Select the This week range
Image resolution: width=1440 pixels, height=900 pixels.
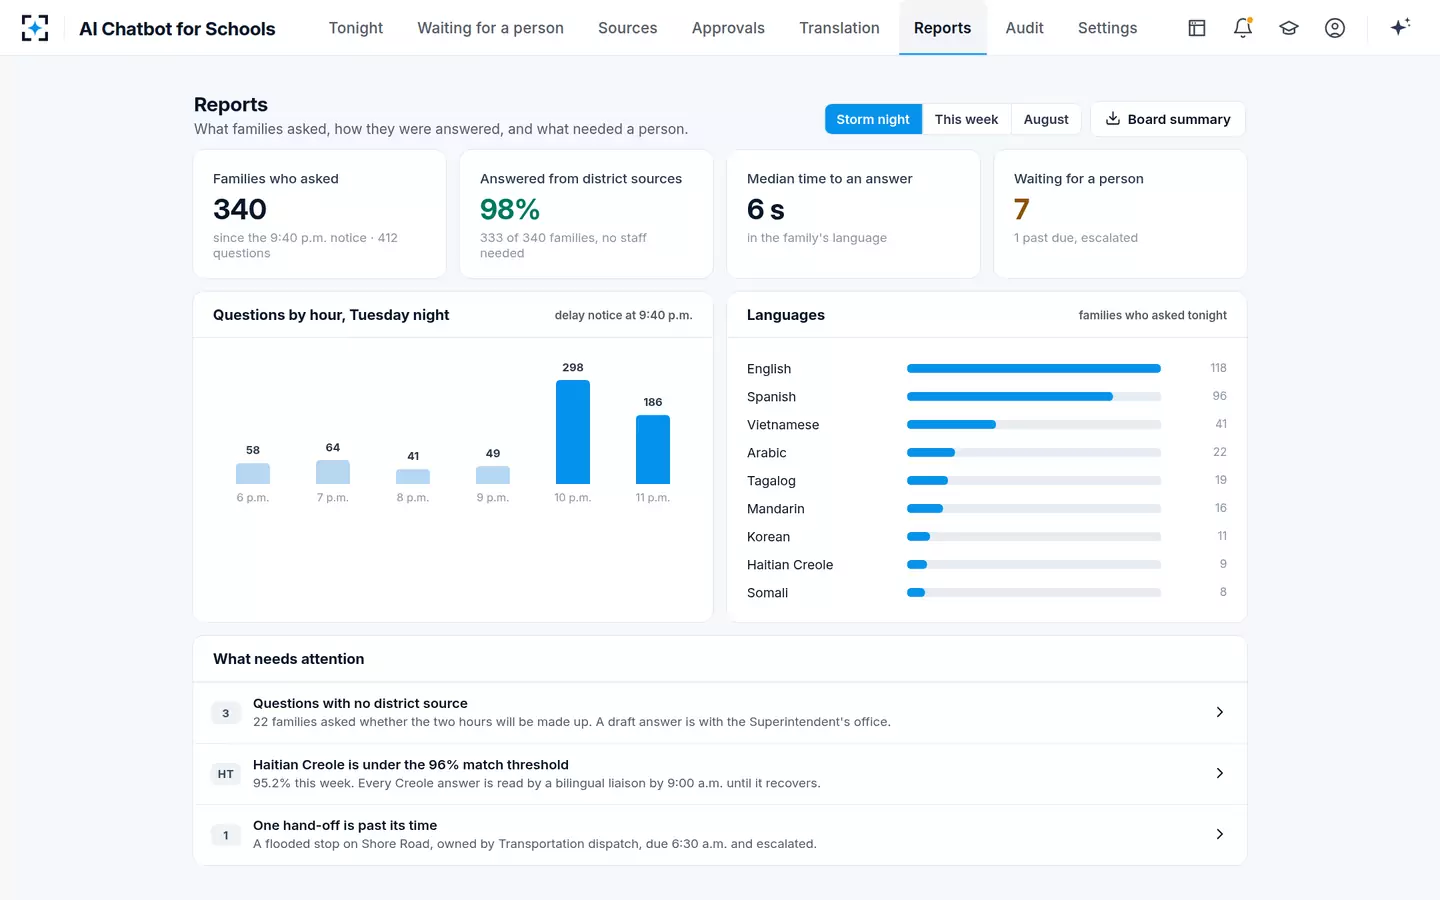click(x=966, y=119)
